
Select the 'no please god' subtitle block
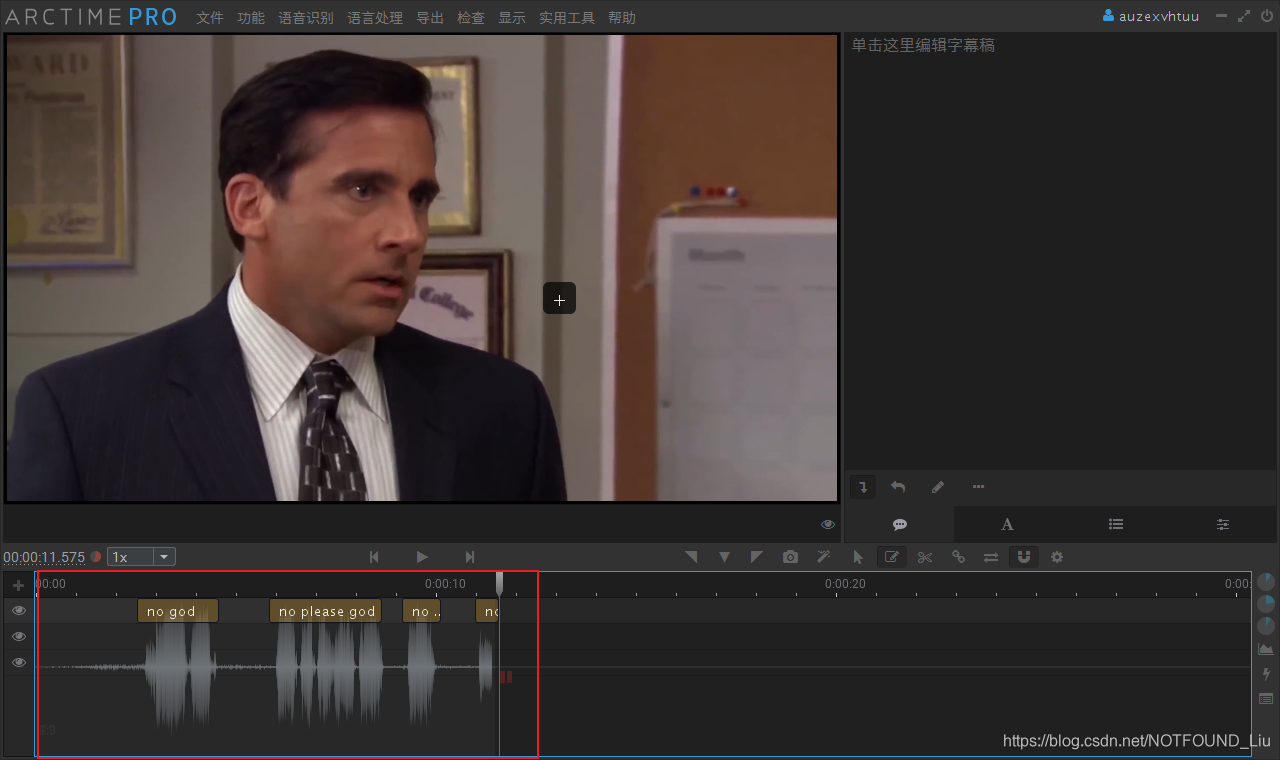coord(326,611)
